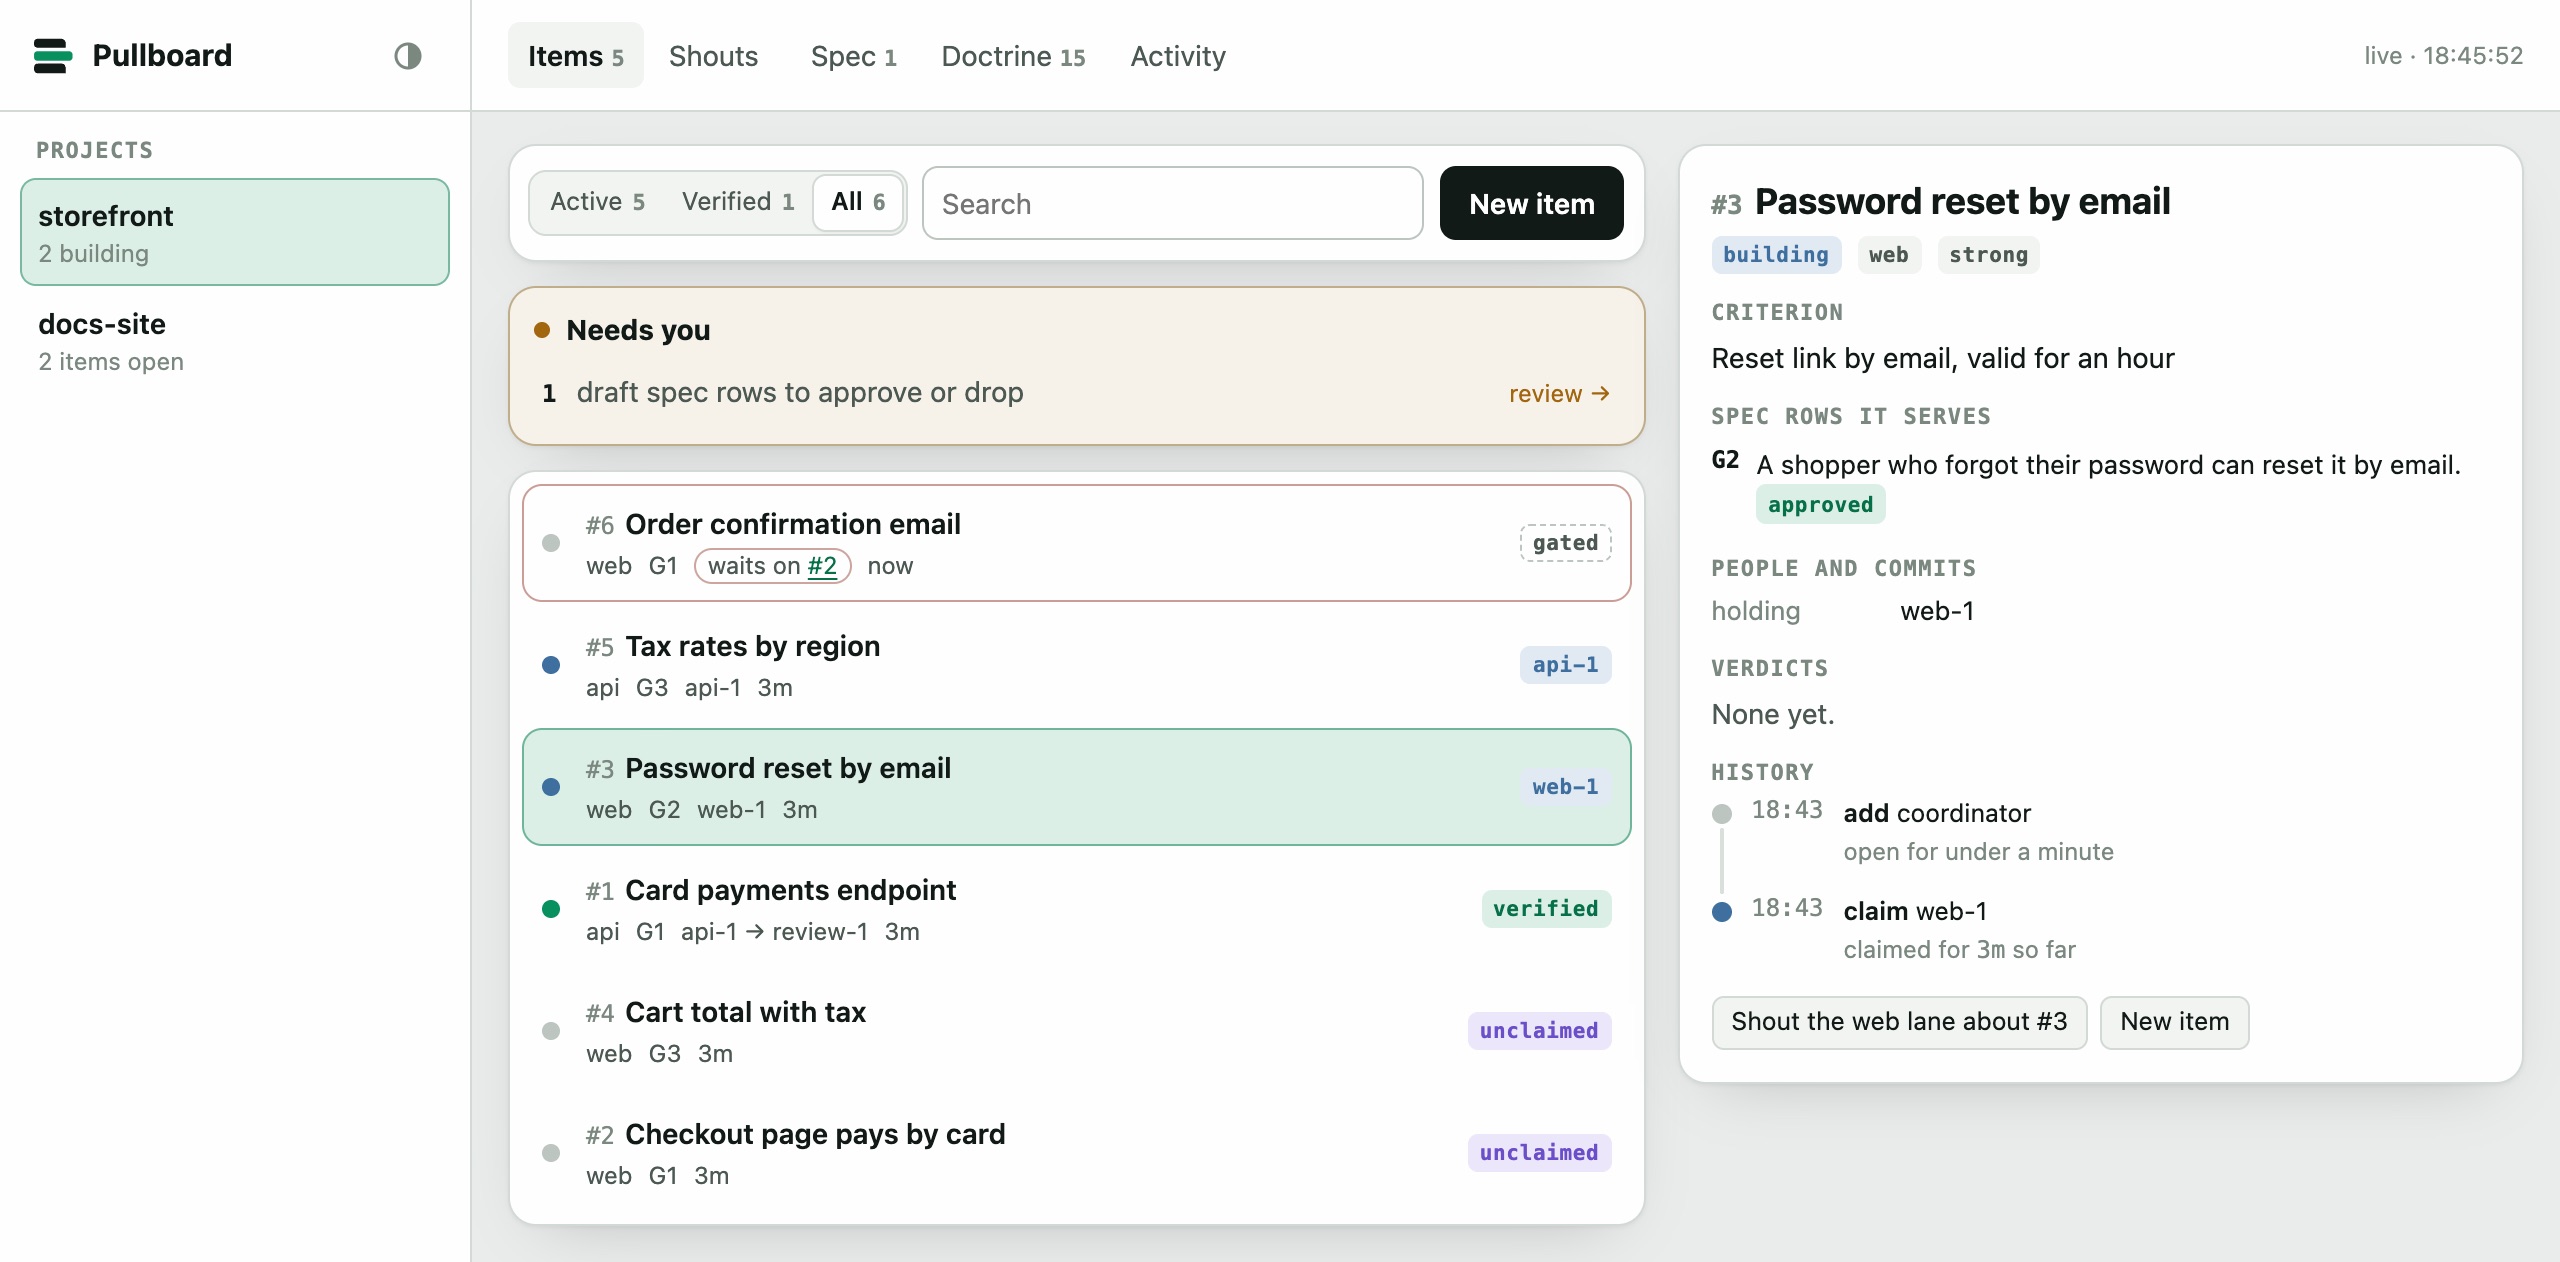Screen dimensions: 2560x1262
Task: Follow the review arrow link
Action: pyautogui.click(x=1559, y=394)
